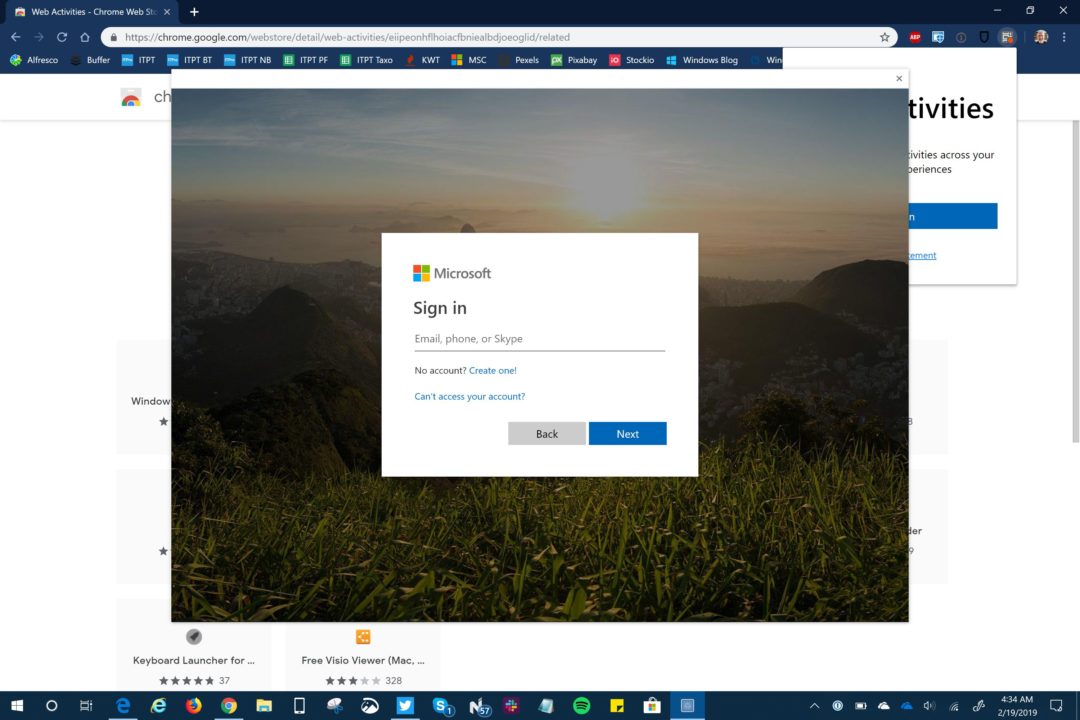Image resolution: width=1080 pixels, height=720 pixels.
Task: Click the Microsoft Defender shield extension icon
Action: tap(940, 36)
